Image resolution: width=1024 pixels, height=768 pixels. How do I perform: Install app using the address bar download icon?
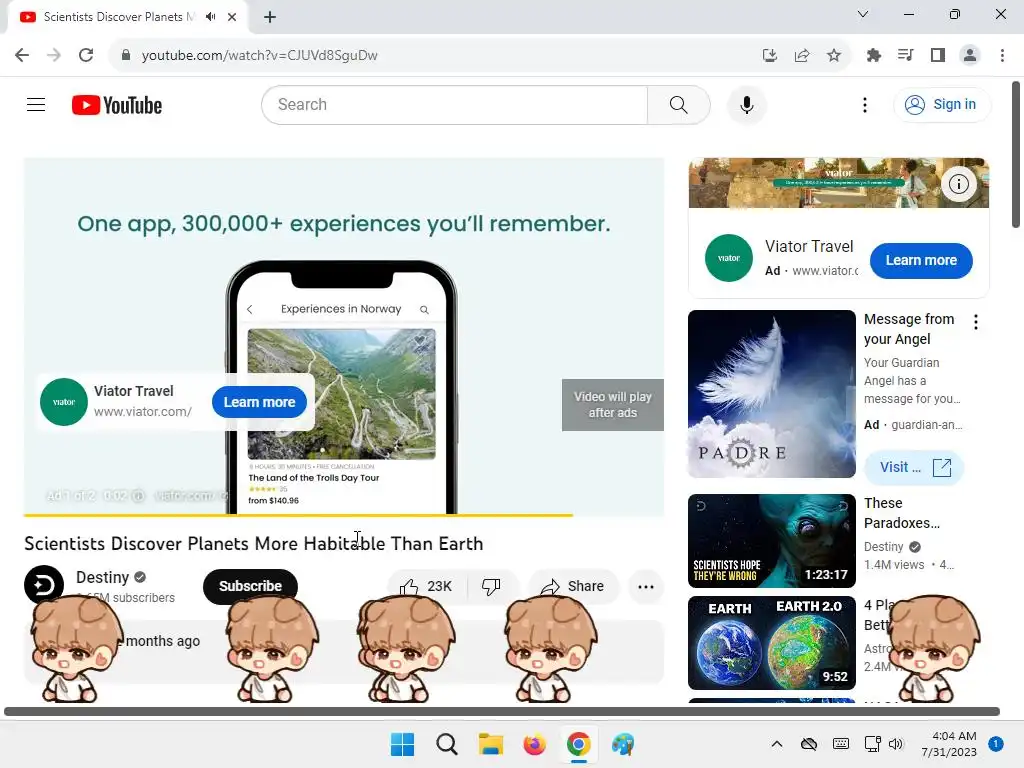click(770, 55)
